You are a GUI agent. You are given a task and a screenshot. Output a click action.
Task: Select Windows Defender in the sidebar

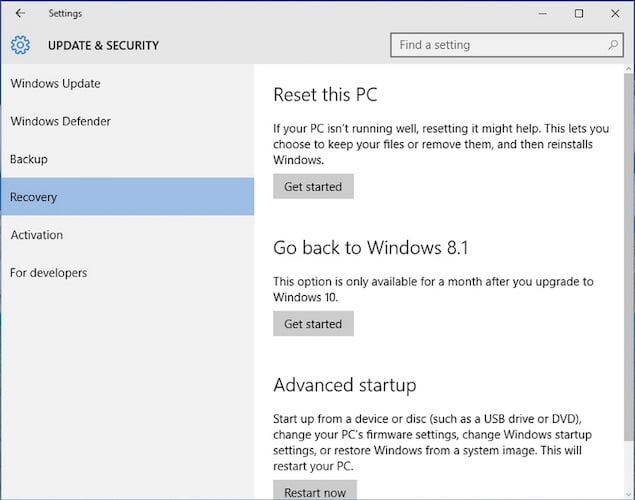click(60, 122)
